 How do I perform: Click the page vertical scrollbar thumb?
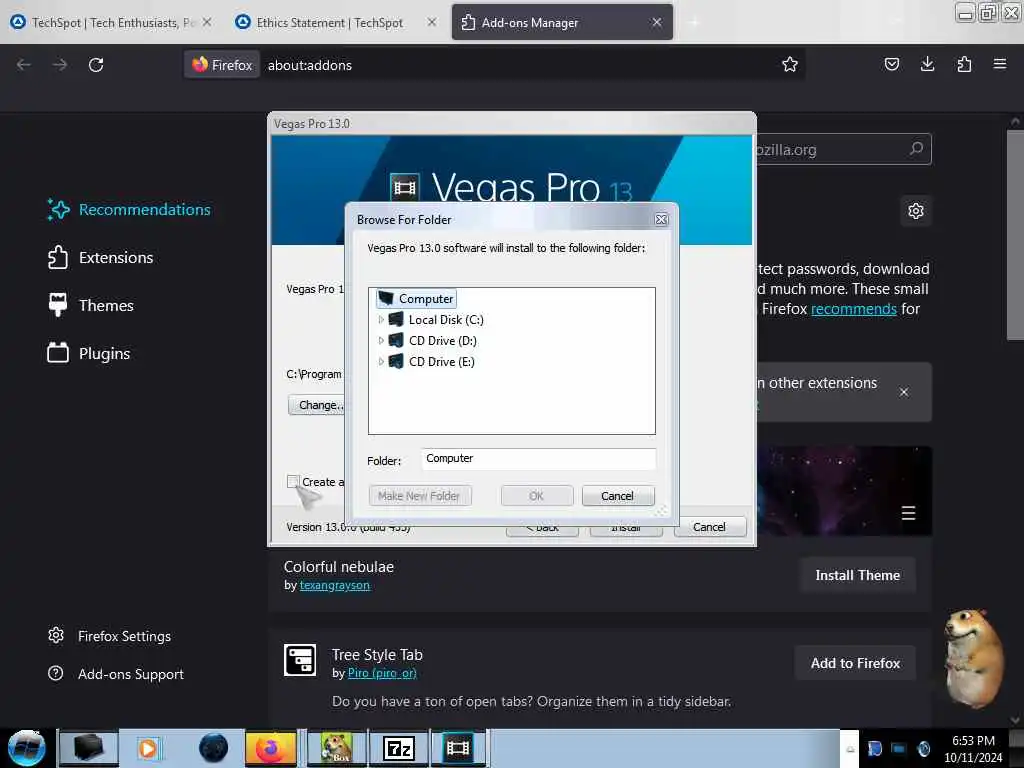(x=1014, y=235)
